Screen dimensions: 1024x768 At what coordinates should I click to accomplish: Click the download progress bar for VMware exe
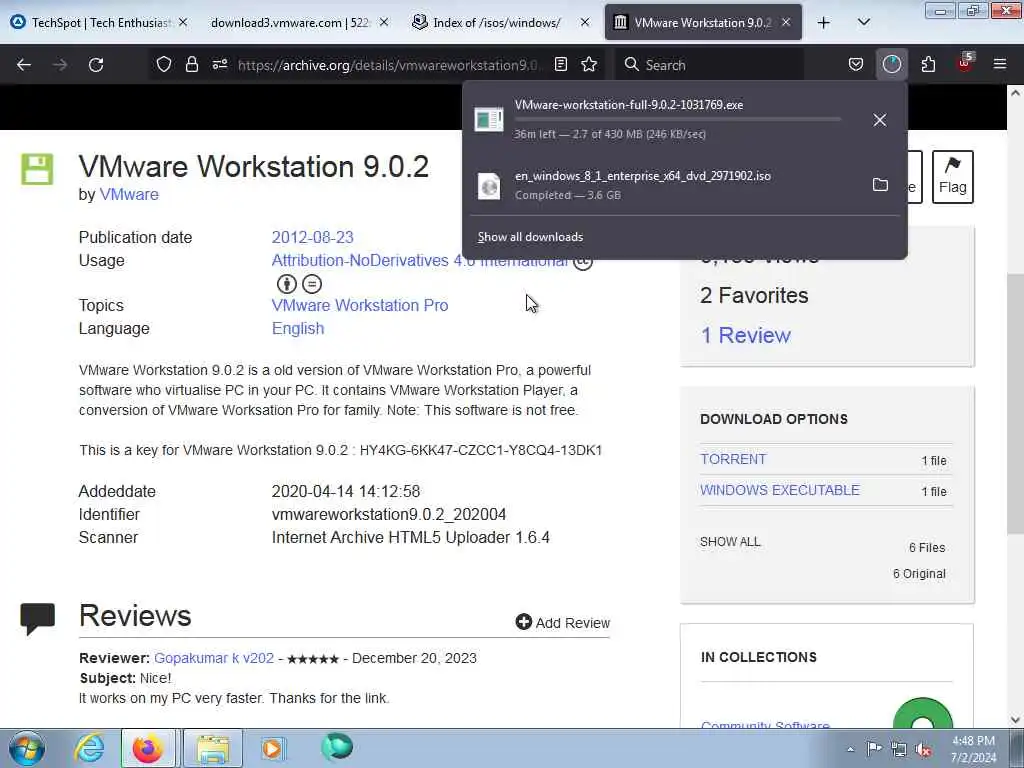tap(677, 120)
